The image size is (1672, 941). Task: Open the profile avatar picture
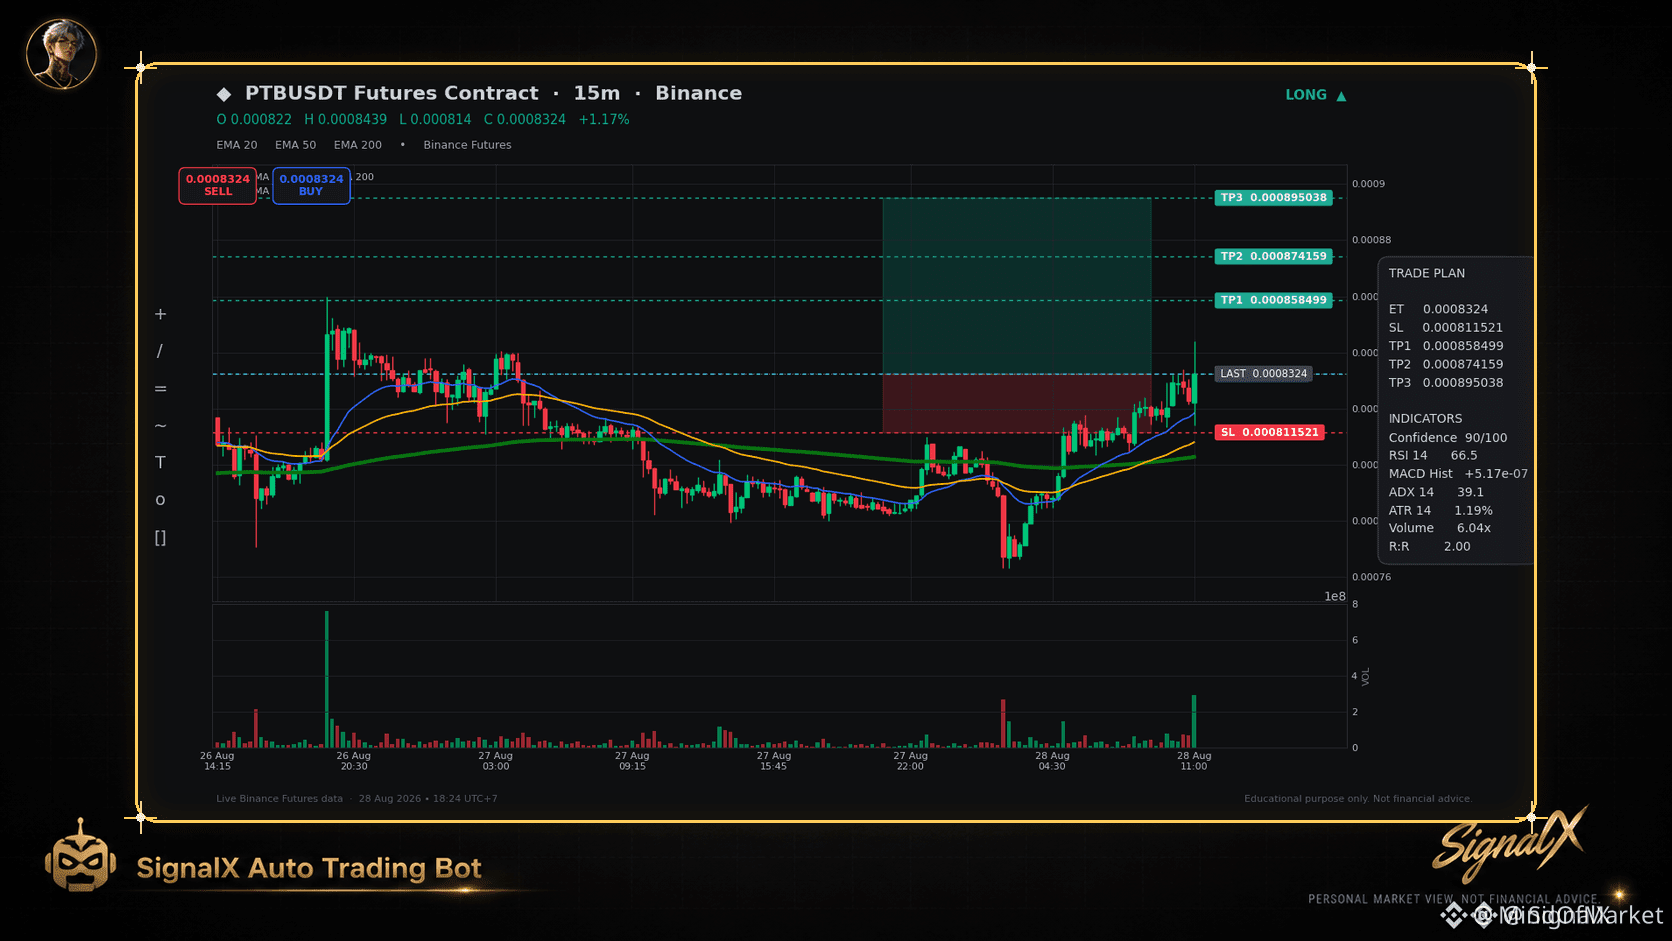click(x=61, y=53)
